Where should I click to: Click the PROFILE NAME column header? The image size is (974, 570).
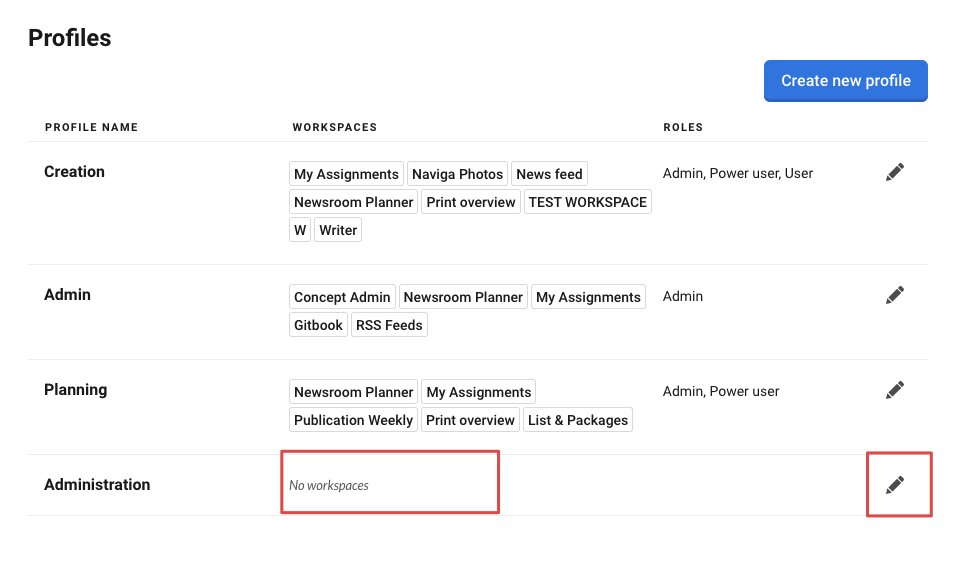coord(91,127)
